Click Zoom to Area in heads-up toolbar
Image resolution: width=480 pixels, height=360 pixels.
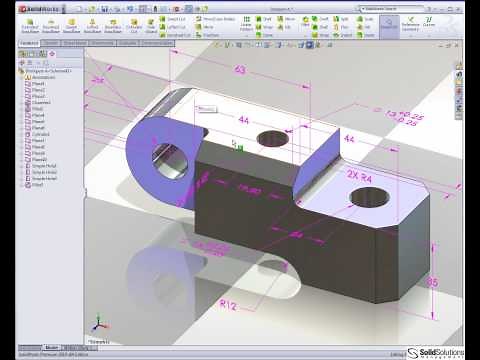click(227, 45)
